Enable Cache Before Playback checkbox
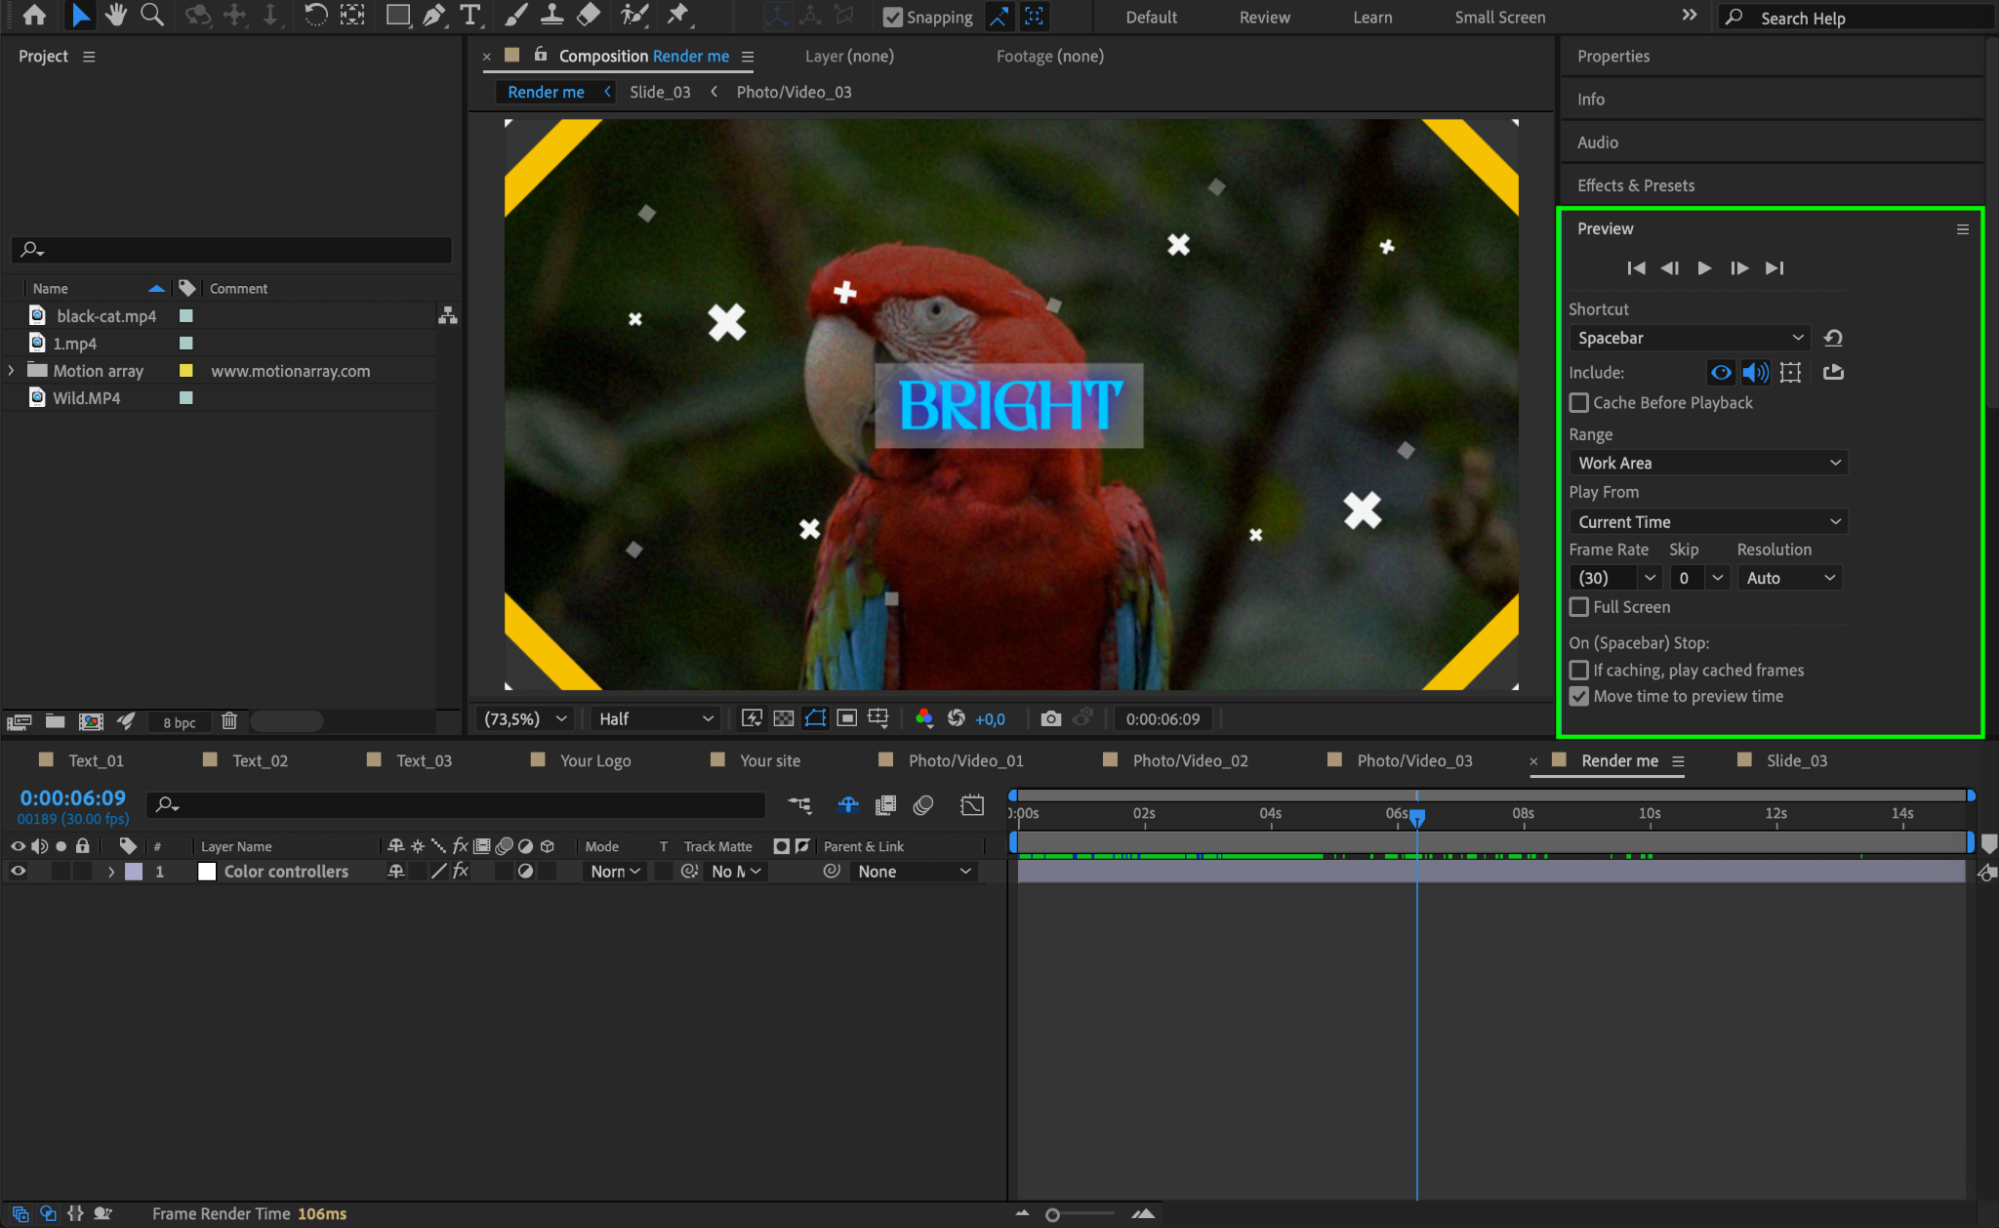 [1579, 403]
